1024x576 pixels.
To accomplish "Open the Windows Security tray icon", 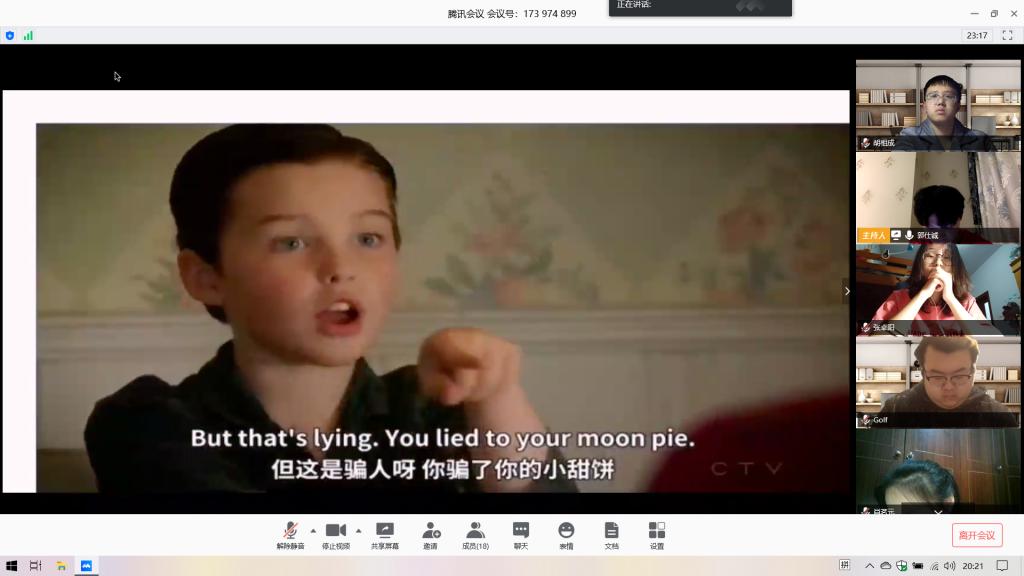I will (x=902, y=566).
